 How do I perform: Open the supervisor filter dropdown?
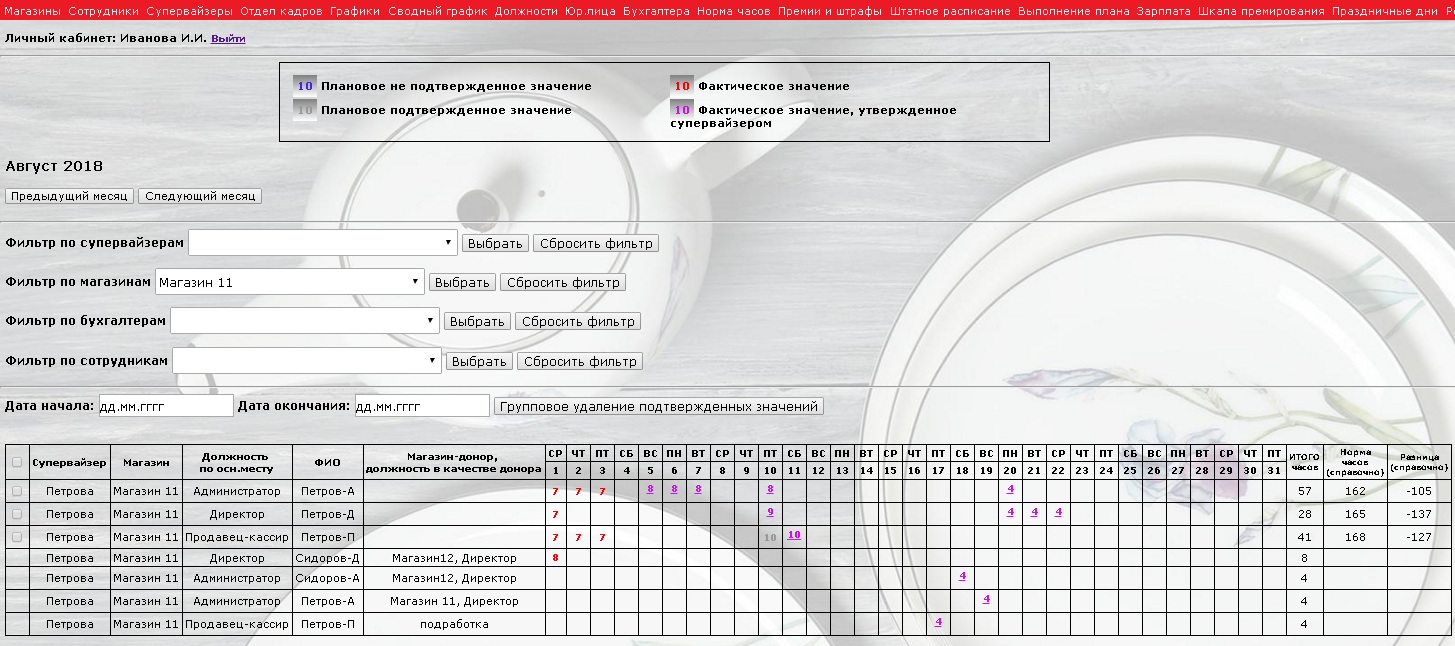coord(323,243)
